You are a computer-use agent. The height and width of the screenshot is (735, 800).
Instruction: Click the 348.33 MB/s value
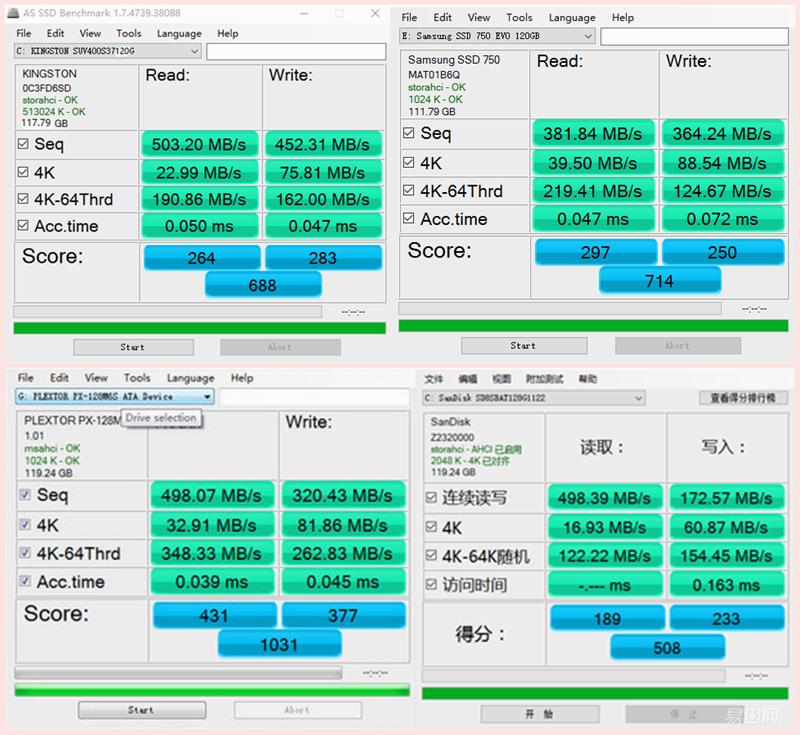[212, 553]
